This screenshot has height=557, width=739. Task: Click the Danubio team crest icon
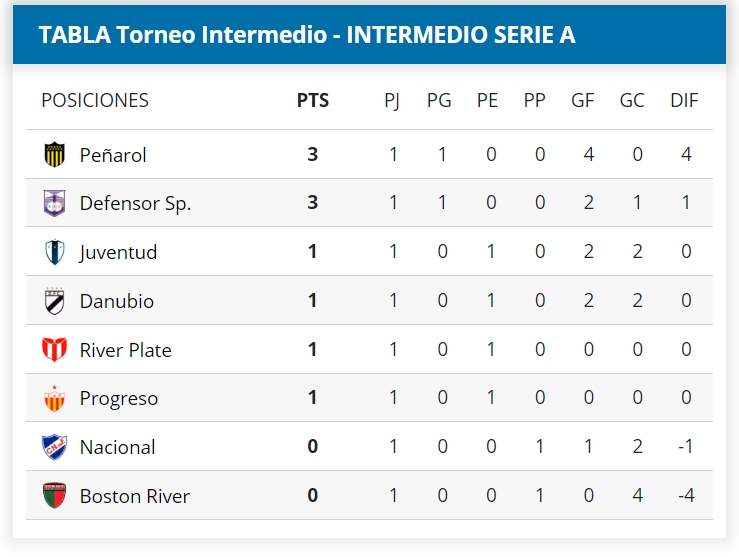click(x=54, y=301)
